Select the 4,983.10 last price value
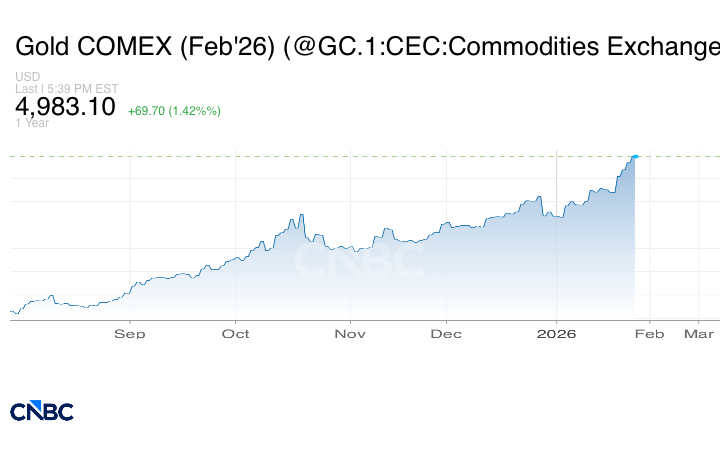Image resolution: width=720 pixels, height=450 pixels. pyautogui.click(x=65, y=107)
